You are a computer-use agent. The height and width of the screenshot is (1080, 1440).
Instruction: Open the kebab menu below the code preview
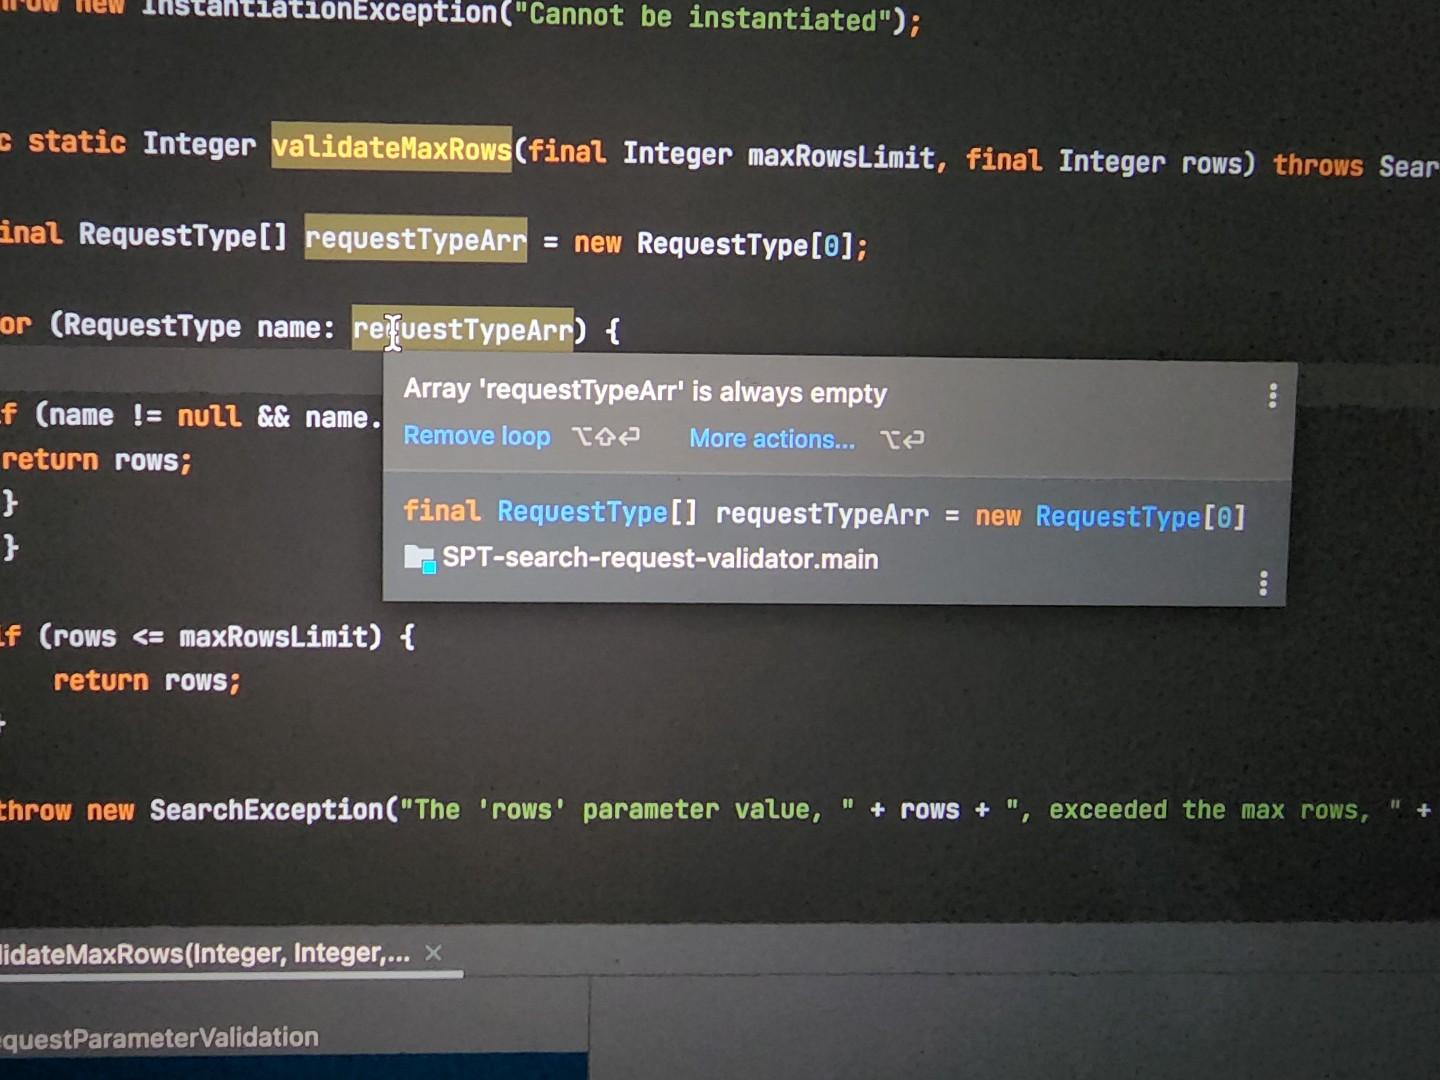pos(1262,583)
